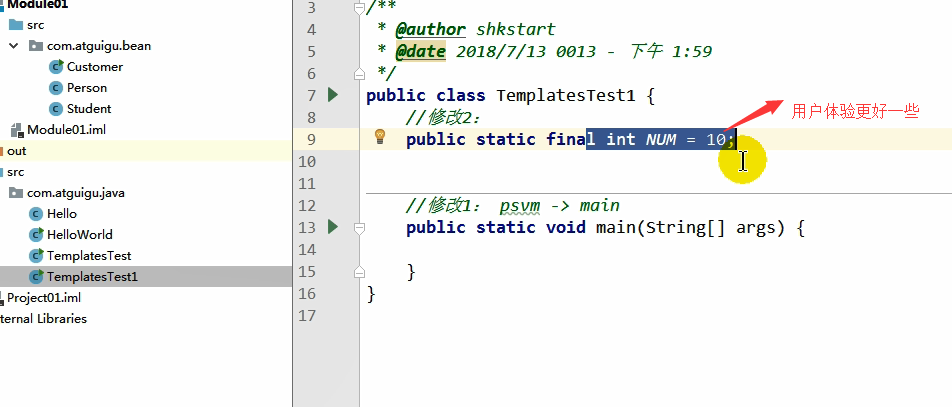Open the Hello class file

(x=62, y=214)
